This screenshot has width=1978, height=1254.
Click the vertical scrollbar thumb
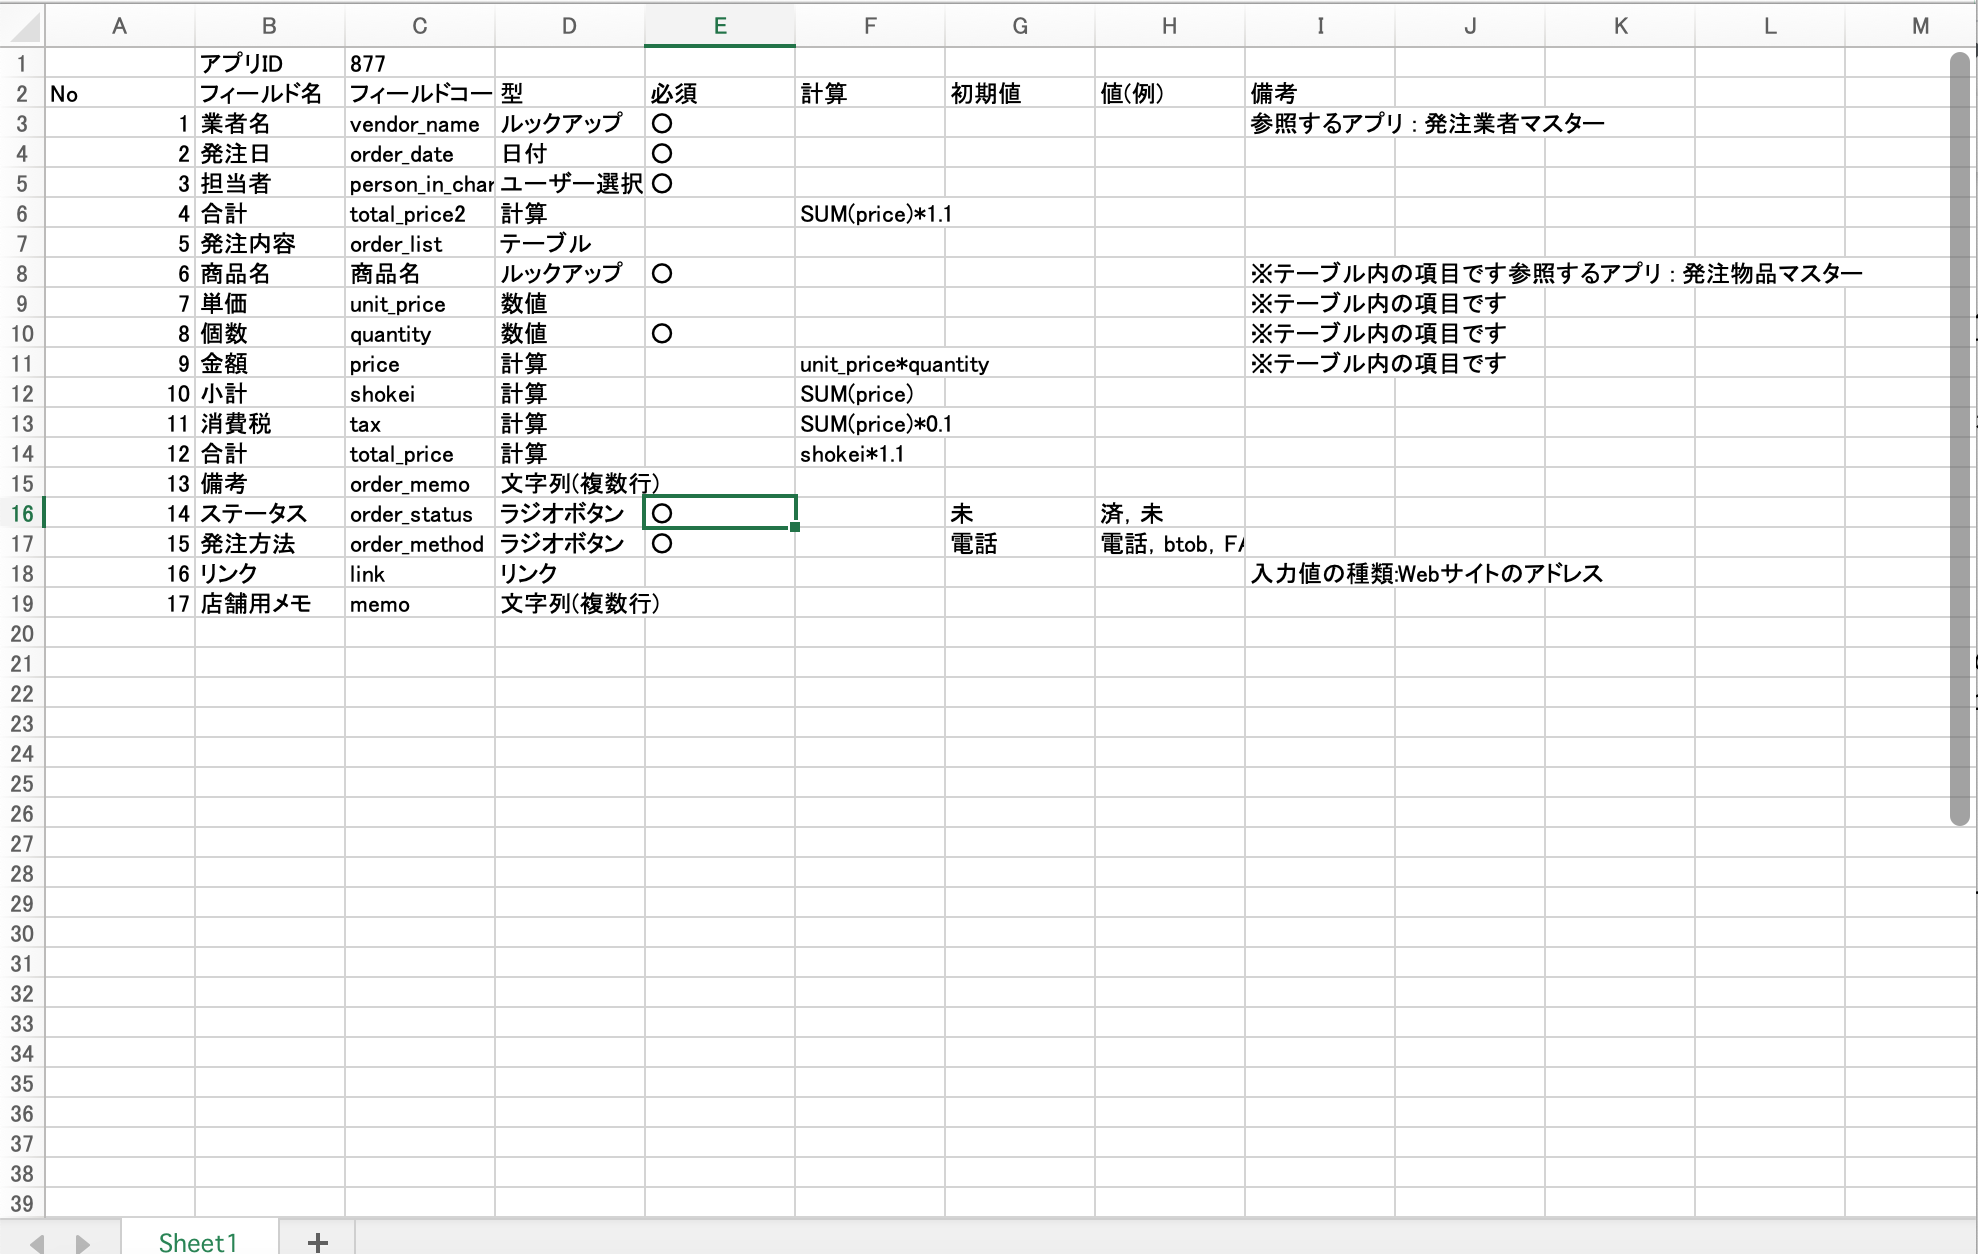coord(1959,440)
